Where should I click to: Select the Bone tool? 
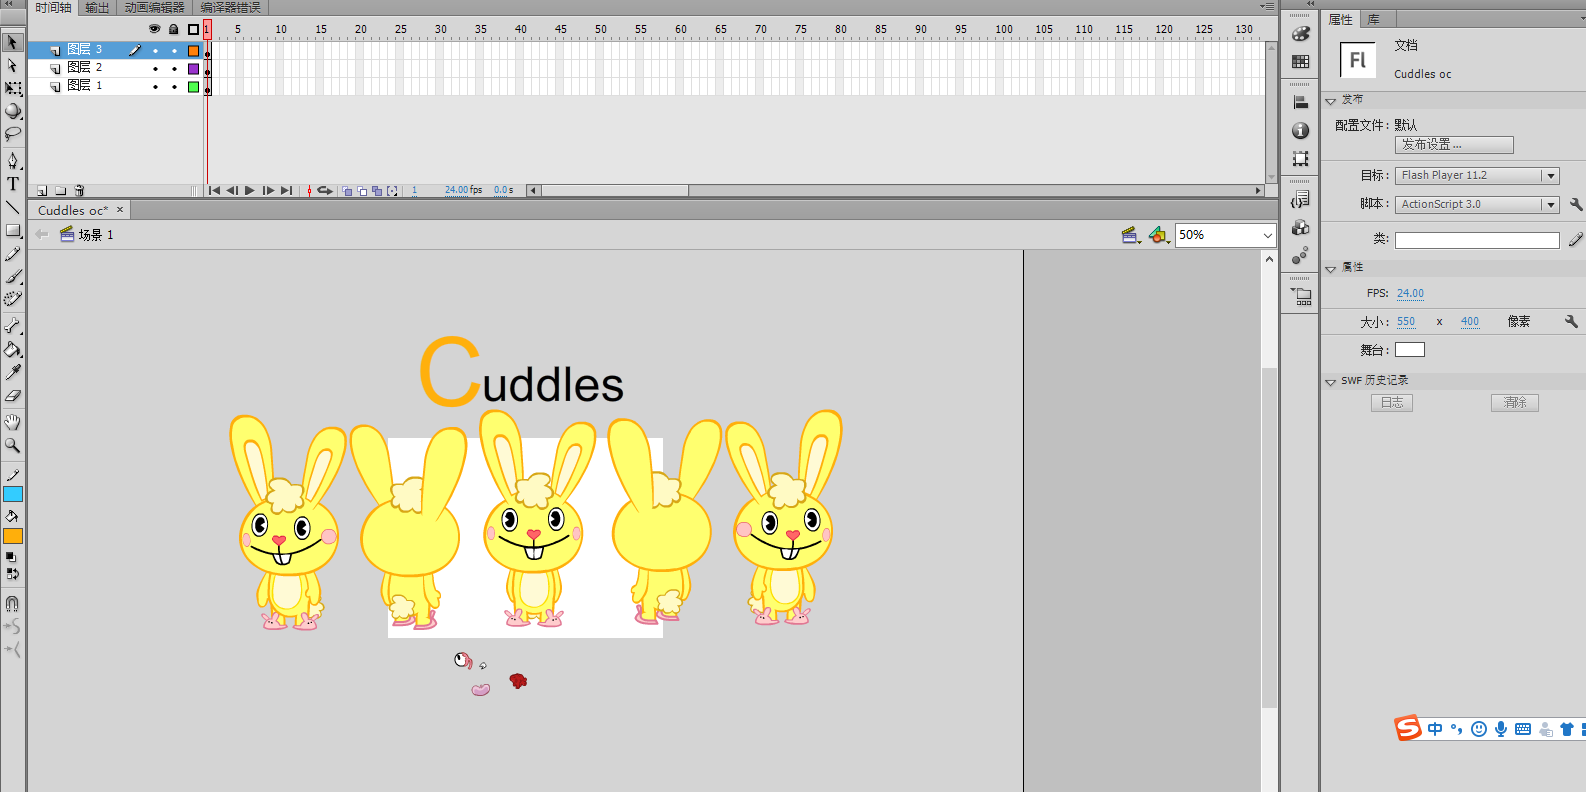click(12, 326)
